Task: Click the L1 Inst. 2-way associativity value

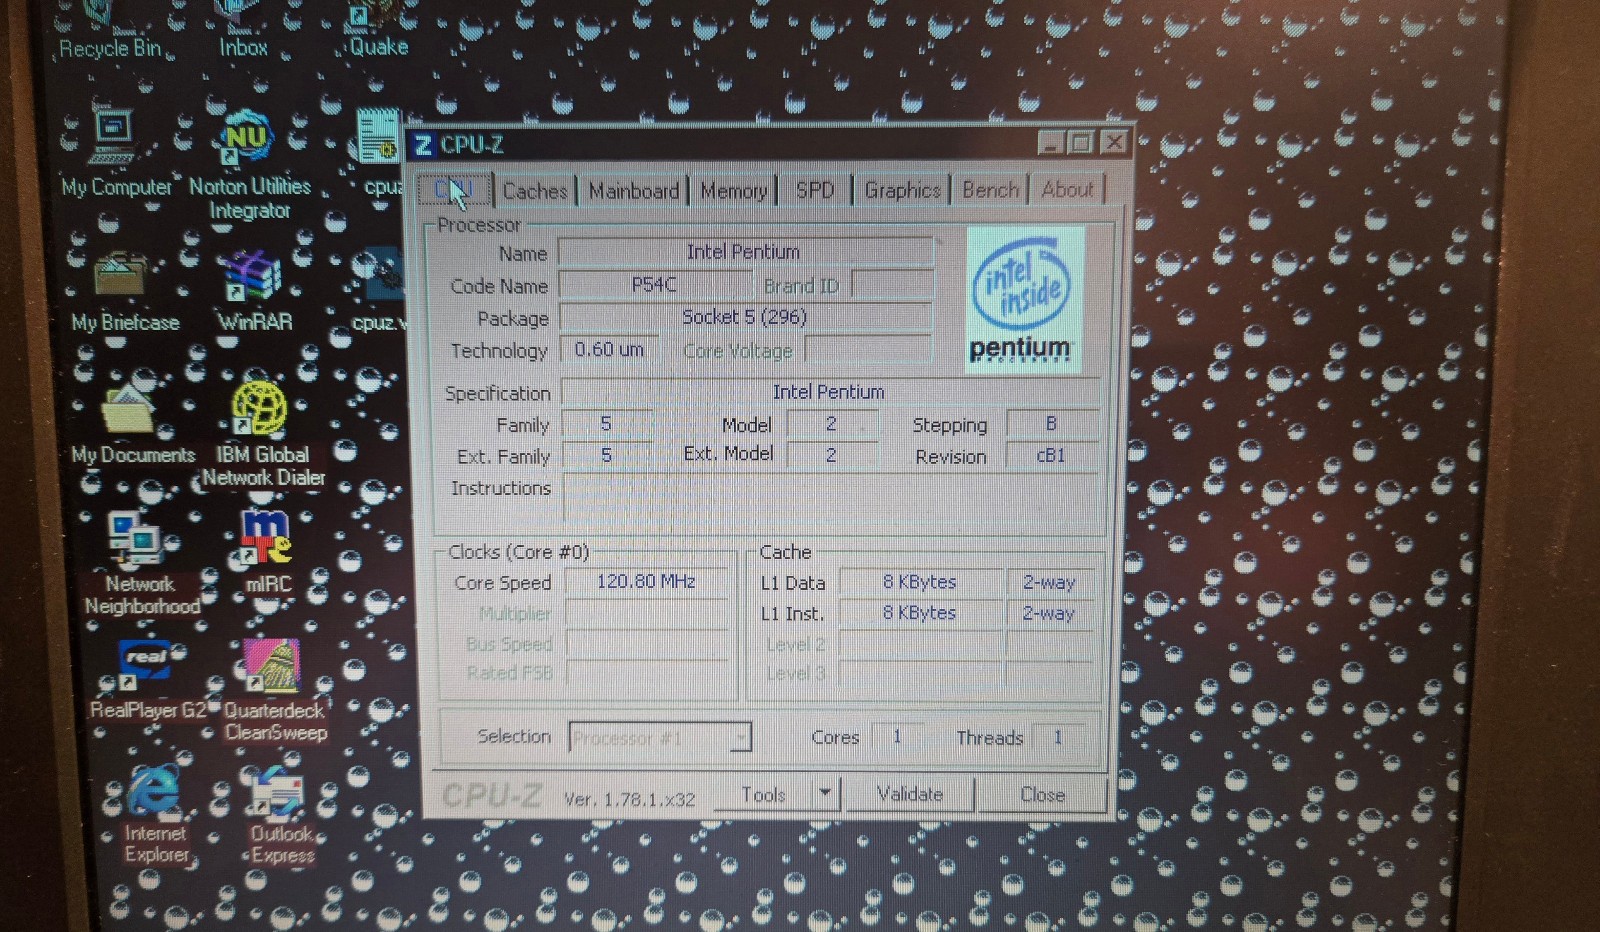Action: pyautogui.click(x=1048, y=612)
